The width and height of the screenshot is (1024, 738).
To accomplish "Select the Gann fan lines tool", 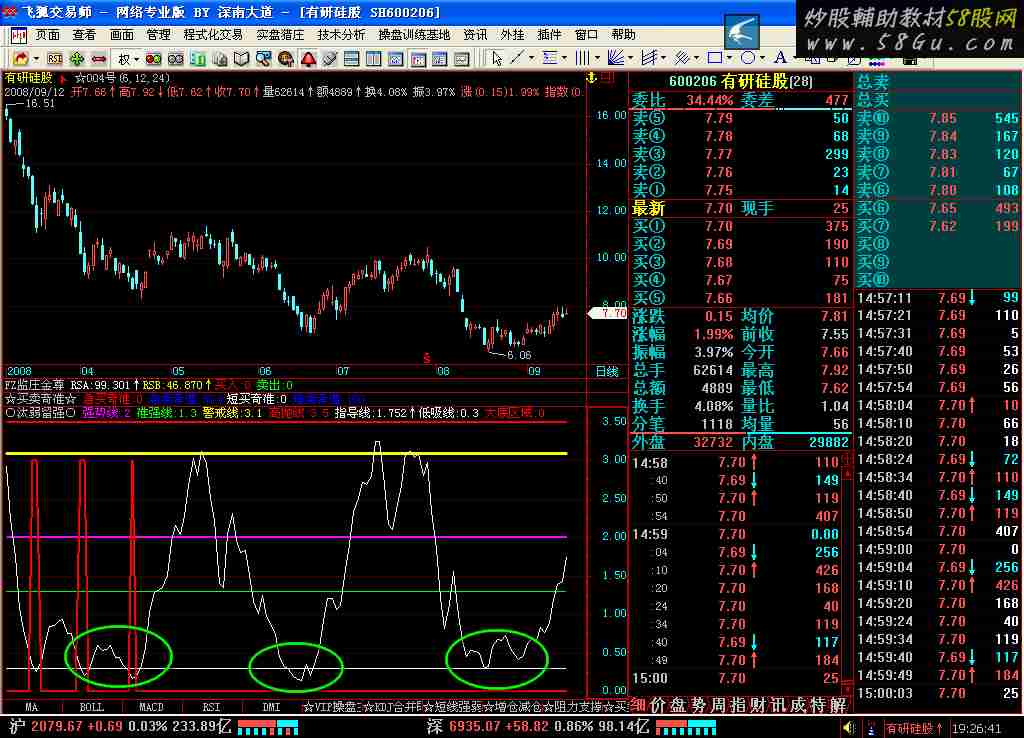I will [x=615, y=59].
